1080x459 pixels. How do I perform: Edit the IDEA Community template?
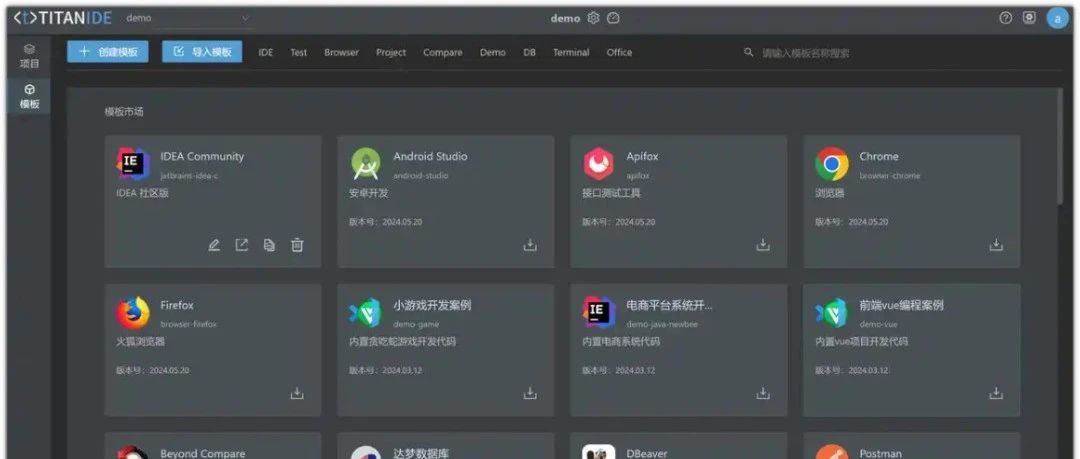(214, 245)
